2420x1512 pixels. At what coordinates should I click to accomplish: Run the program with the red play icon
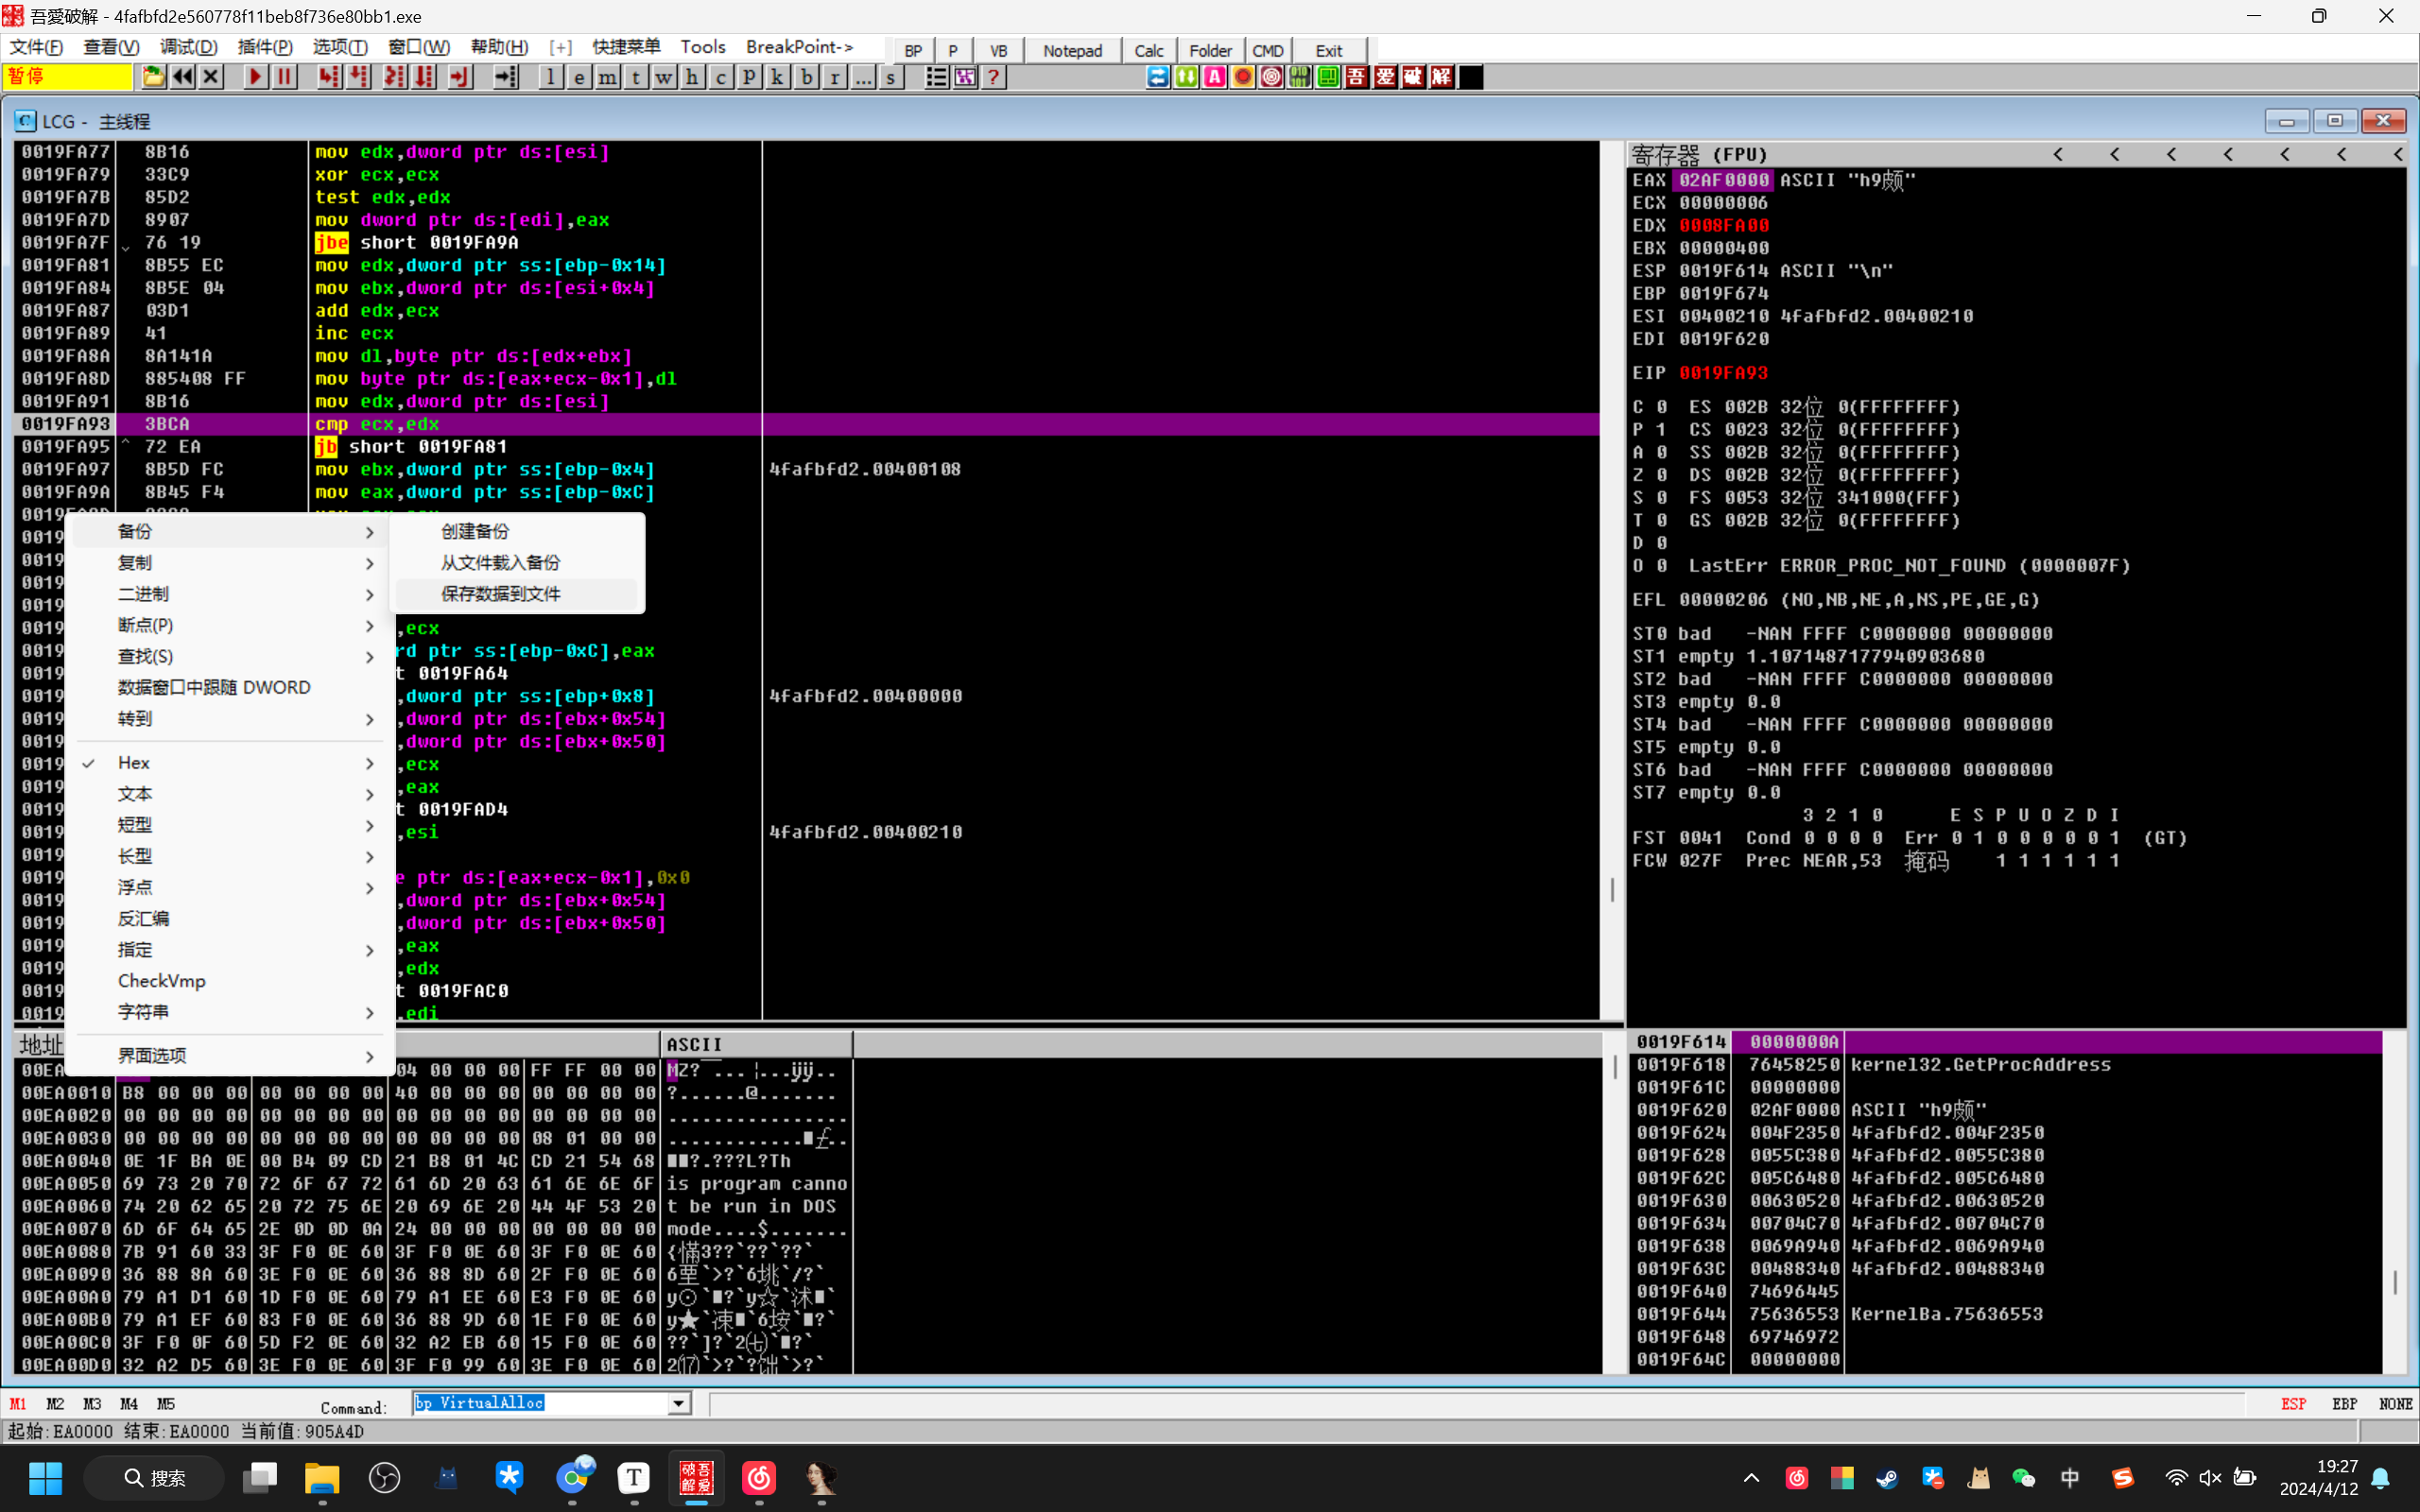[256, 77]
